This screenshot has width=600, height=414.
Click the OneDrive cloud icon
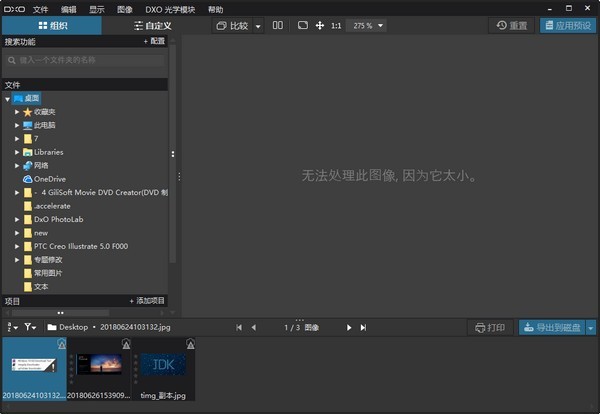[x=28, y=179]
